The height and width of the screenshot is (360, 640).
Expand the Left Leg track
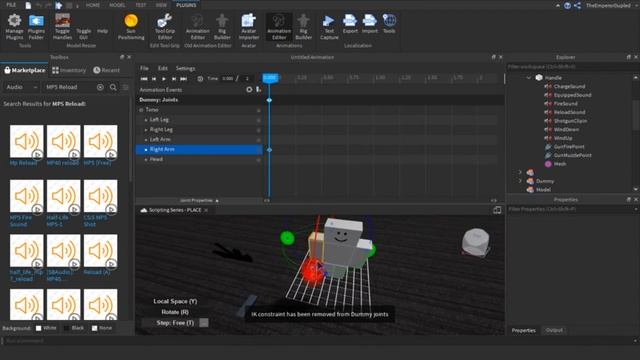click(146, 120)
